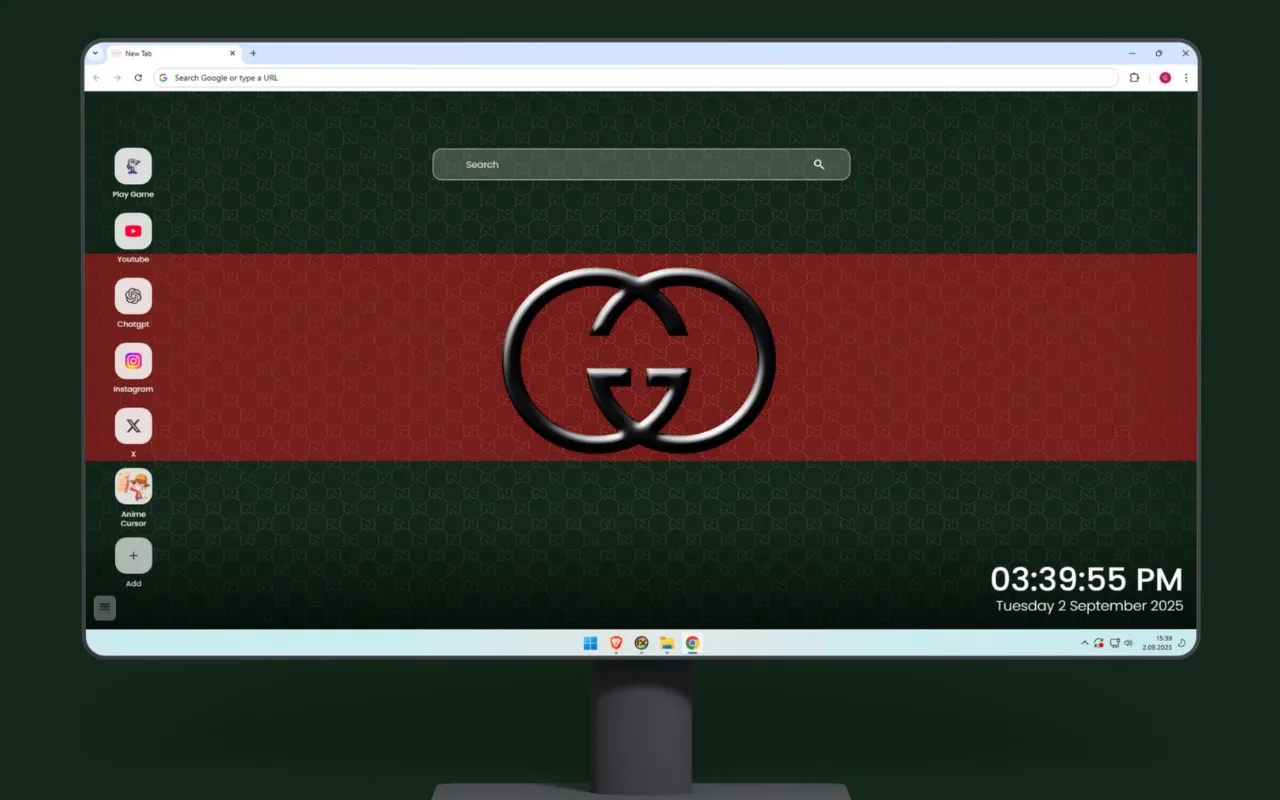This screenshot has width=1280, height=800.
Task: Open the round black-yellow taskbar app
Action: tap(641, 643)
